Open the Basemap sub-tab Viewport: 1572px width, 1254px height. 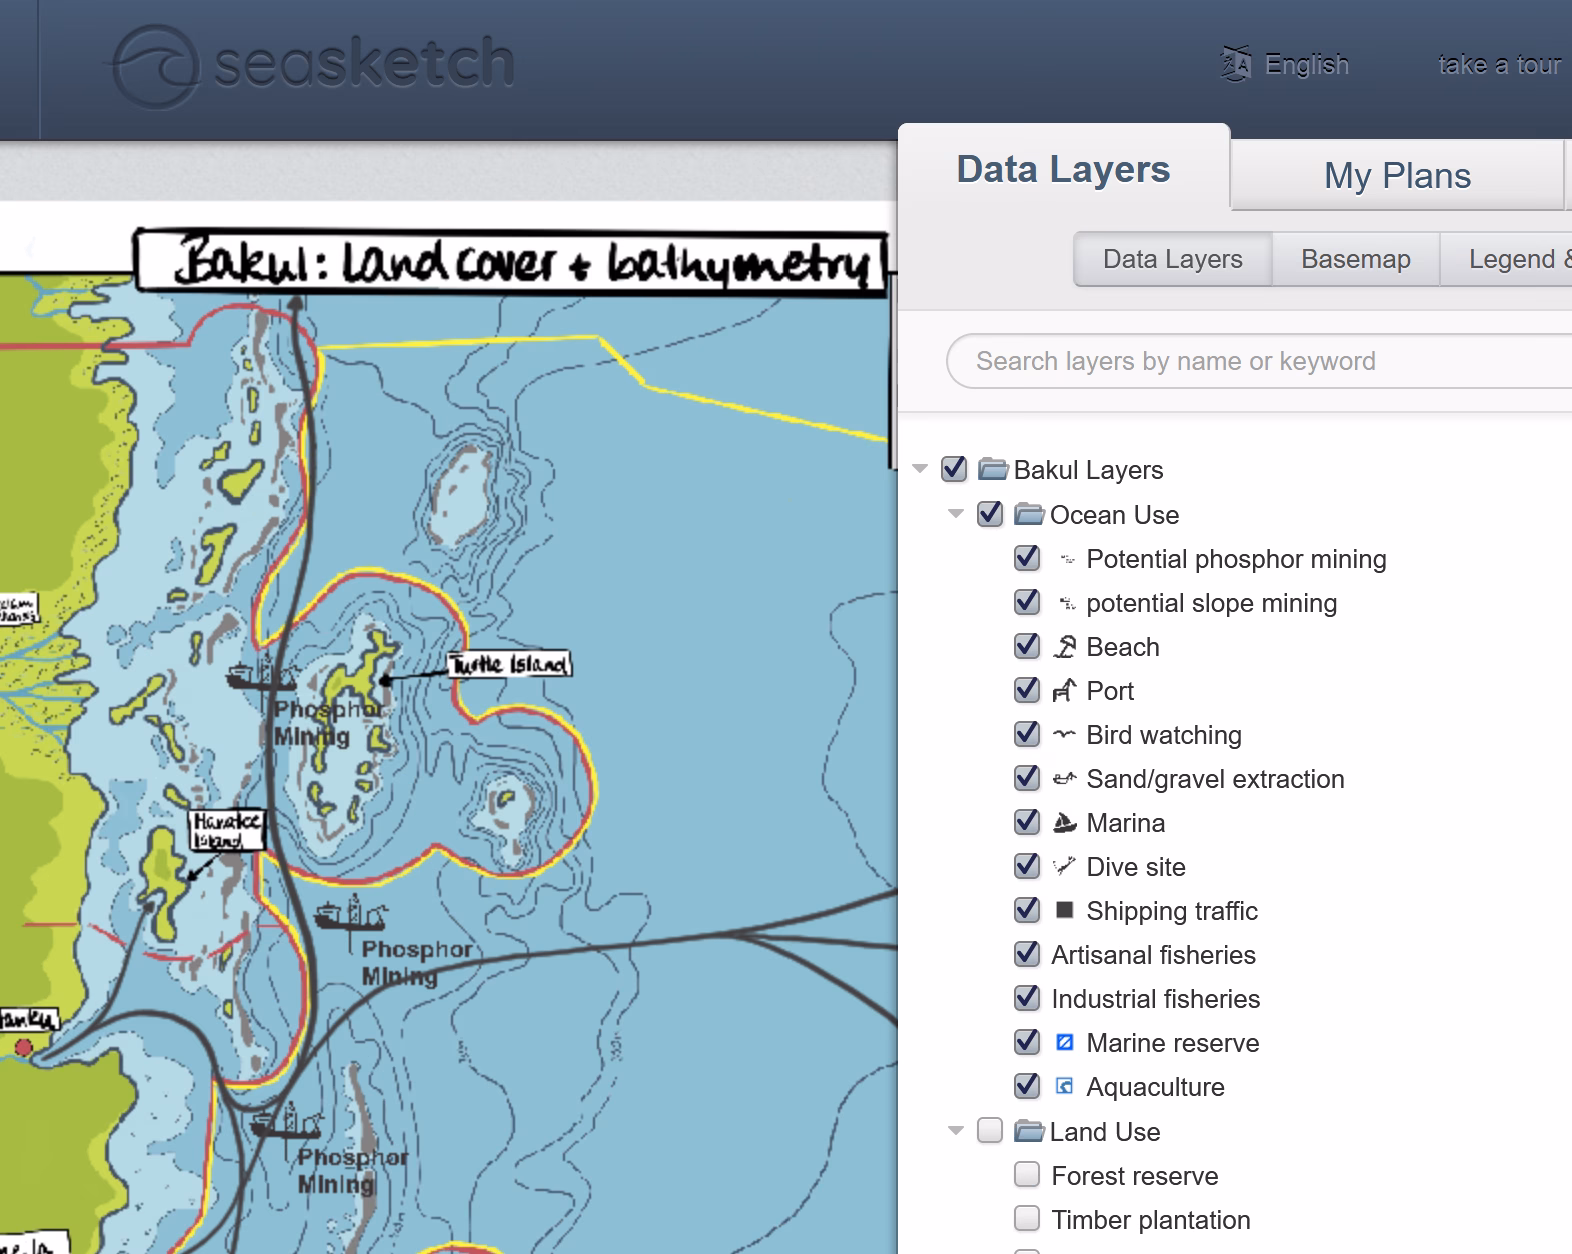(x=1355, y=260)
